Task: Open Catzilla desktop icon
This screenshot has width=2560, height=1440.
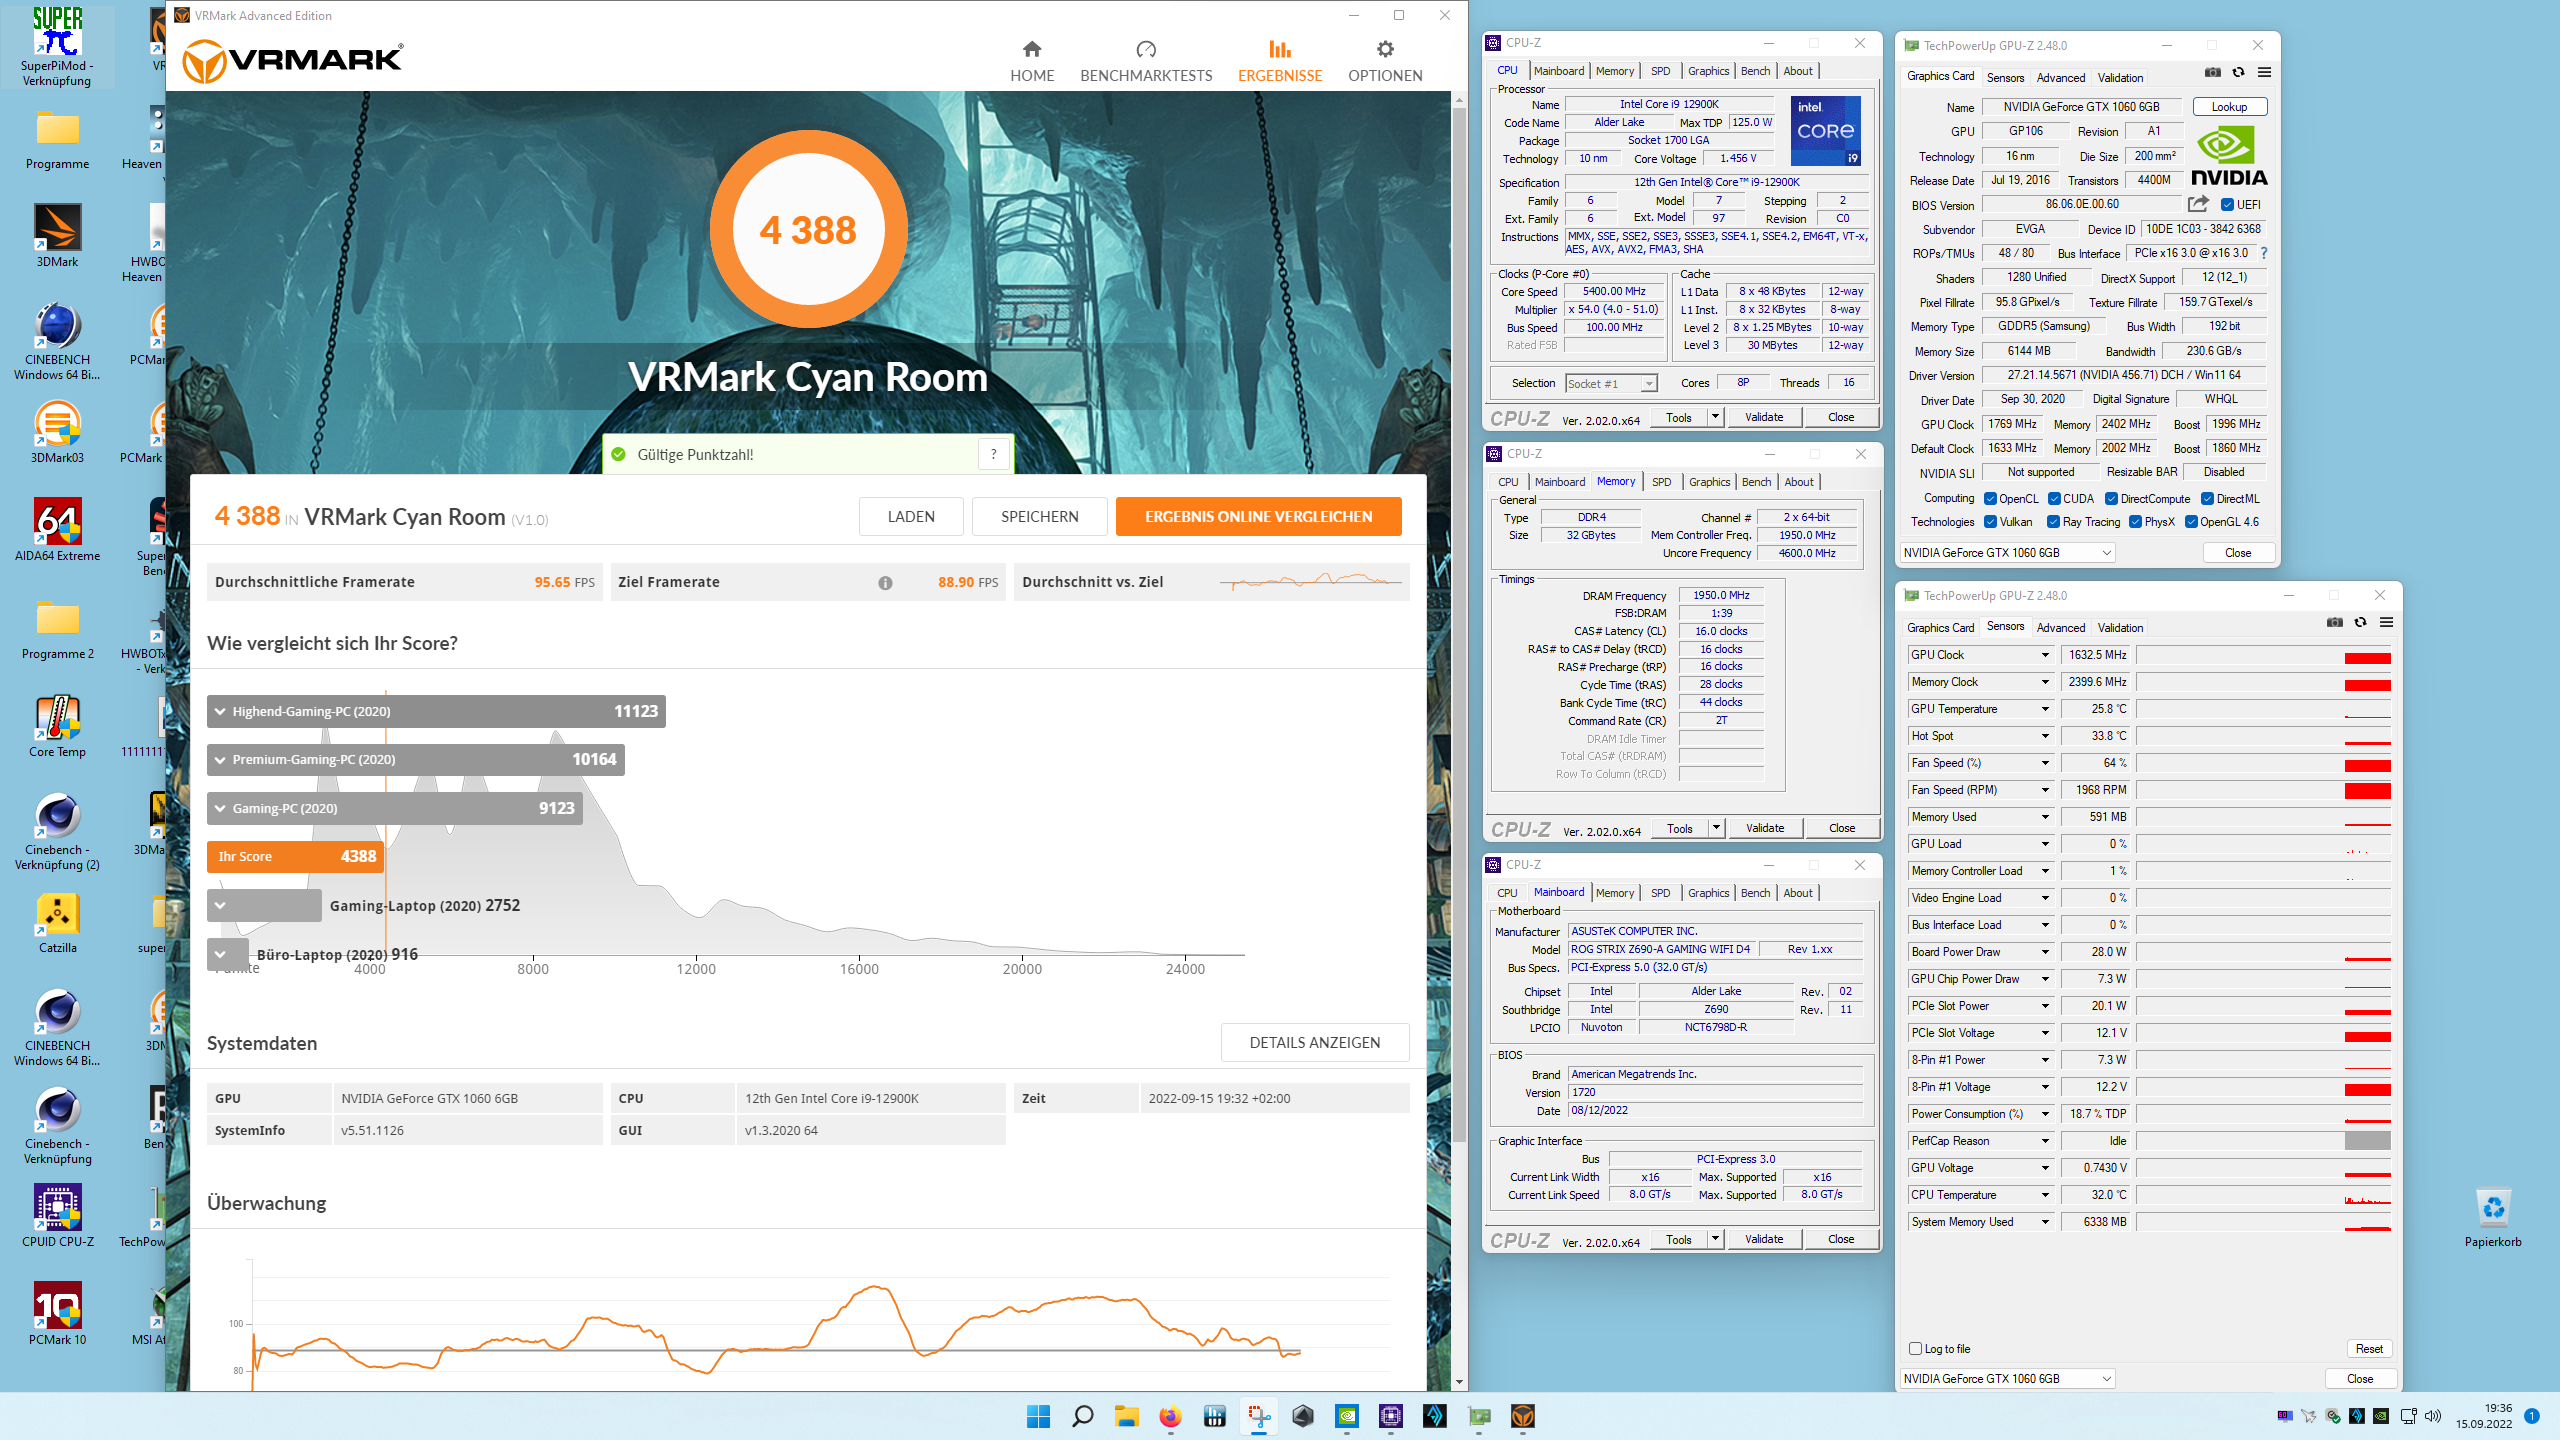Action: (57, 922)
